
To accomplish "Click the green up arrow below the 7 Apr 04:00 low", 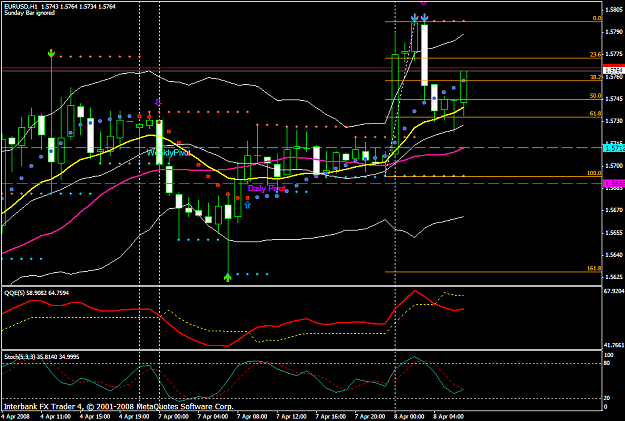I will 228,277.
